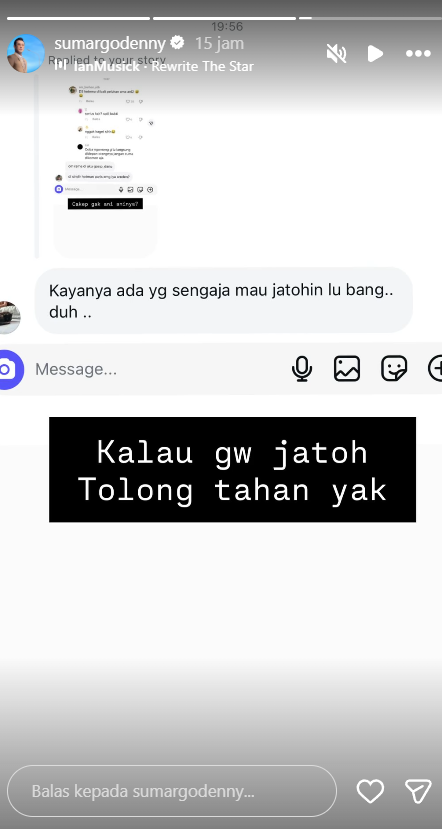Viewport: 442px width, 829px height.
Task: Open sumargodenny profile picture
Action: (x=25, y=53)
